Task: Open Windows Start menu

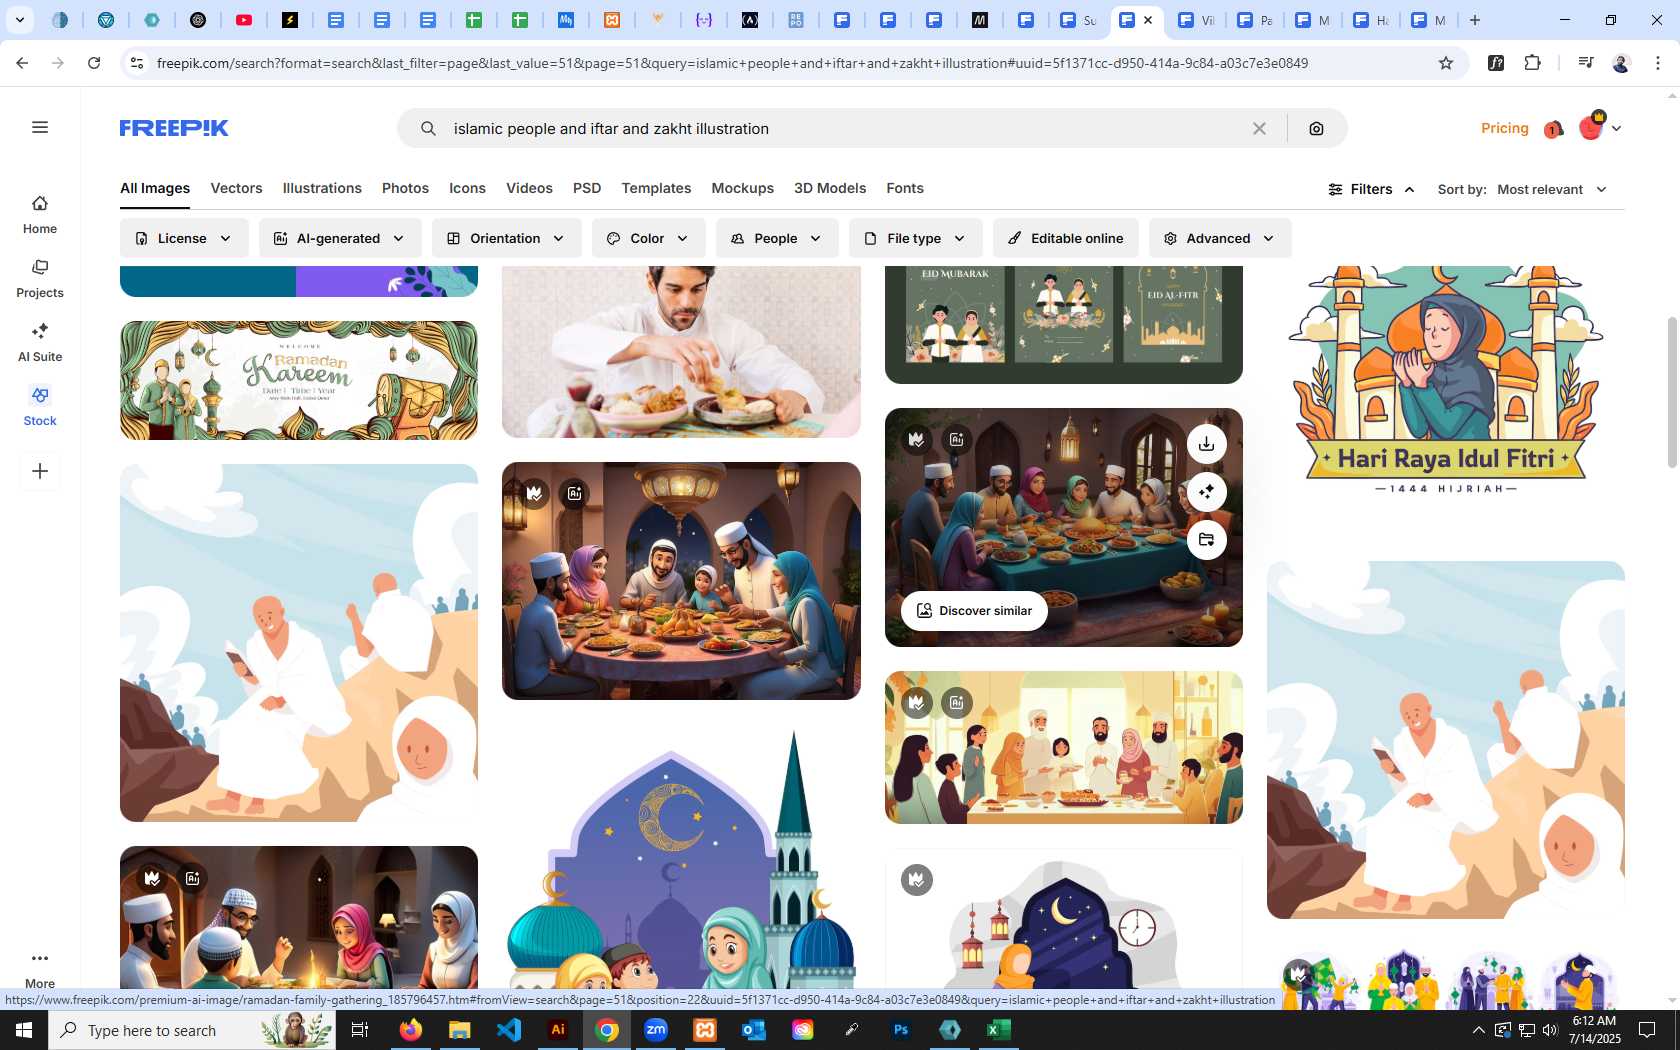Action: coord(24,1030)
